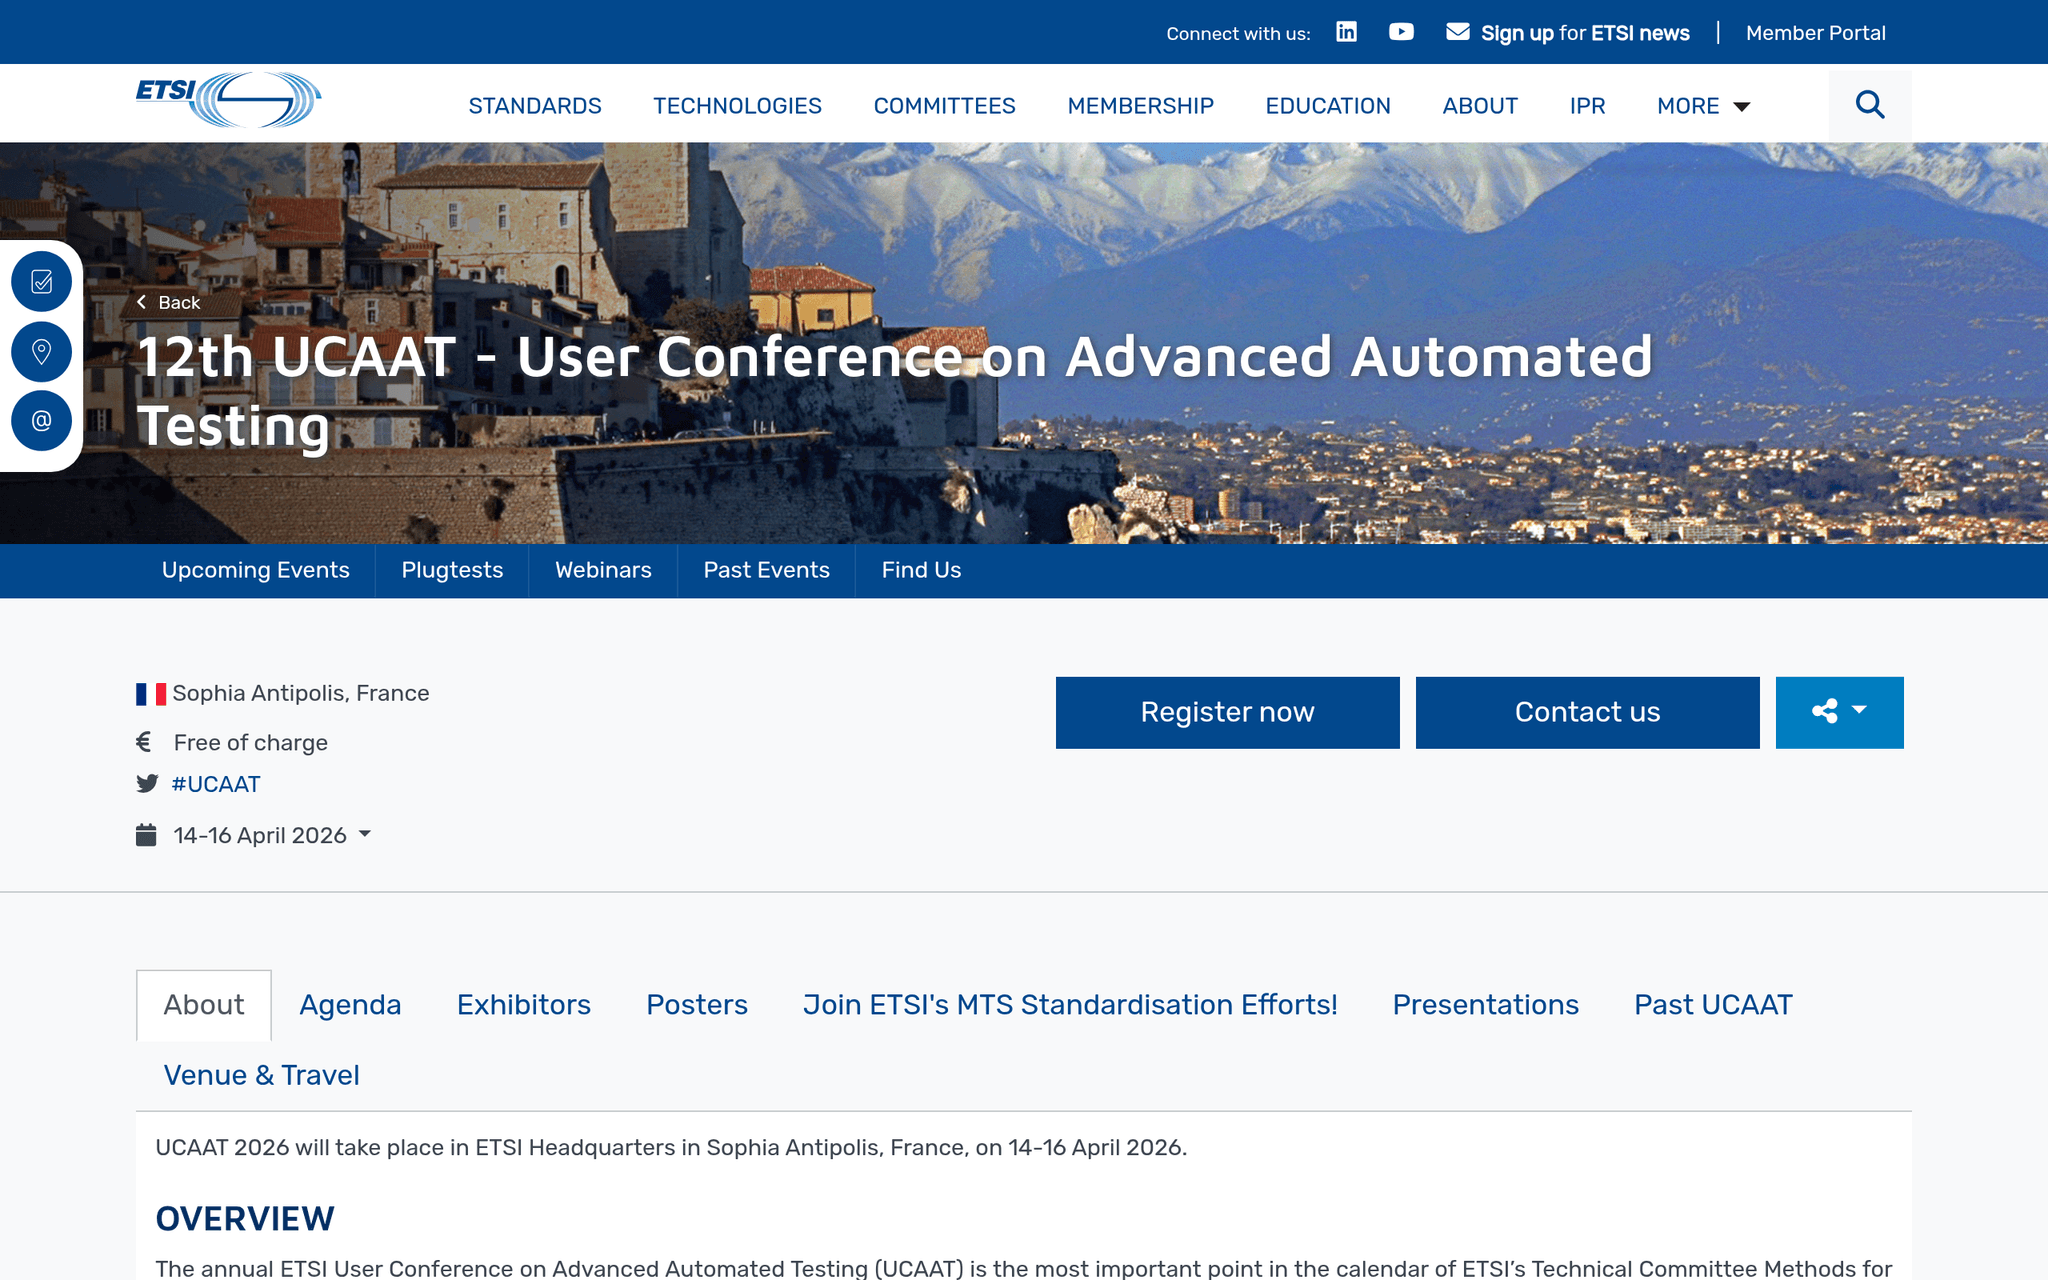Go to Past Events section
This screenshot has height=1280, width=2048.
click(767, 570)
